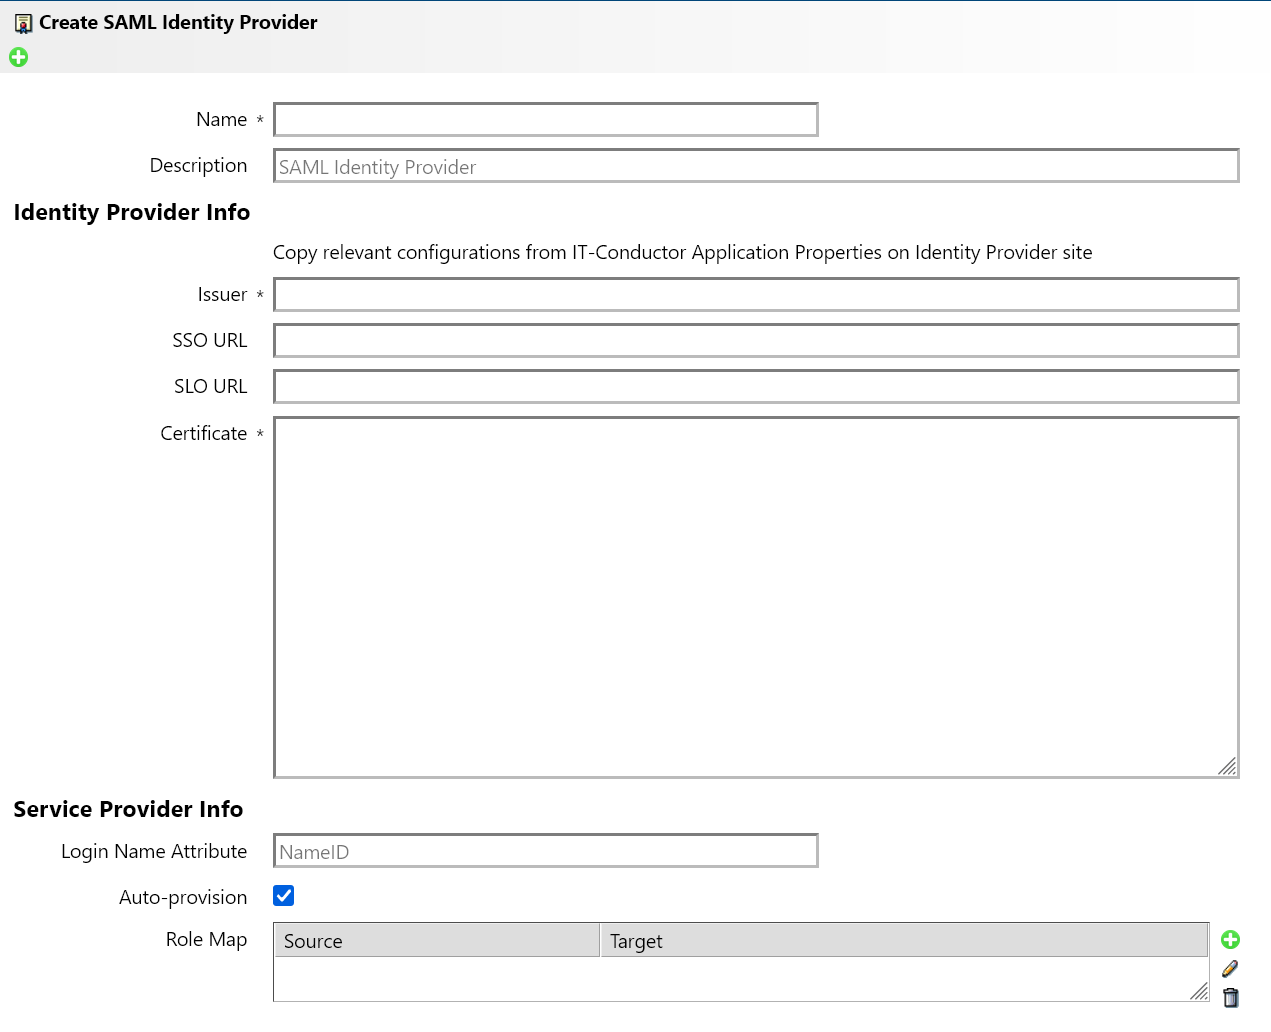
Task: Click the green add icon below the title
Action: point(18,57)
